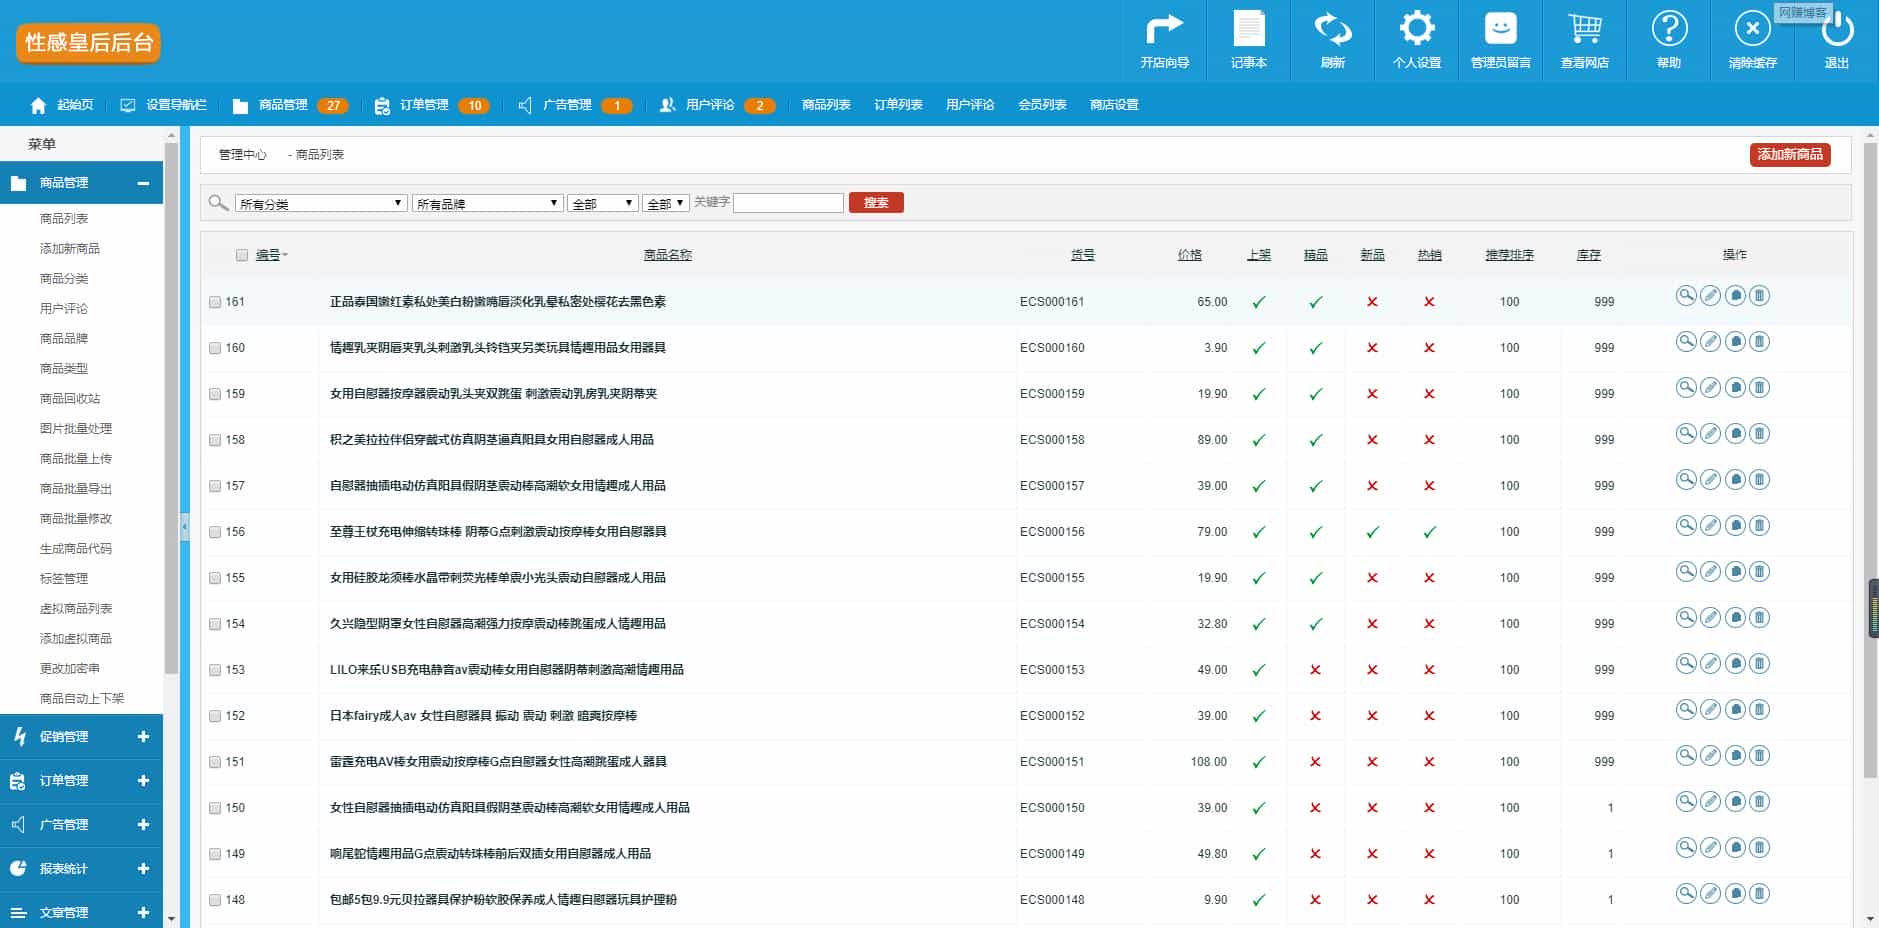Open the 所有品牌 brand dropdown
The height and width of the screenshot is (928, 1879).
[x=487, y=203]
